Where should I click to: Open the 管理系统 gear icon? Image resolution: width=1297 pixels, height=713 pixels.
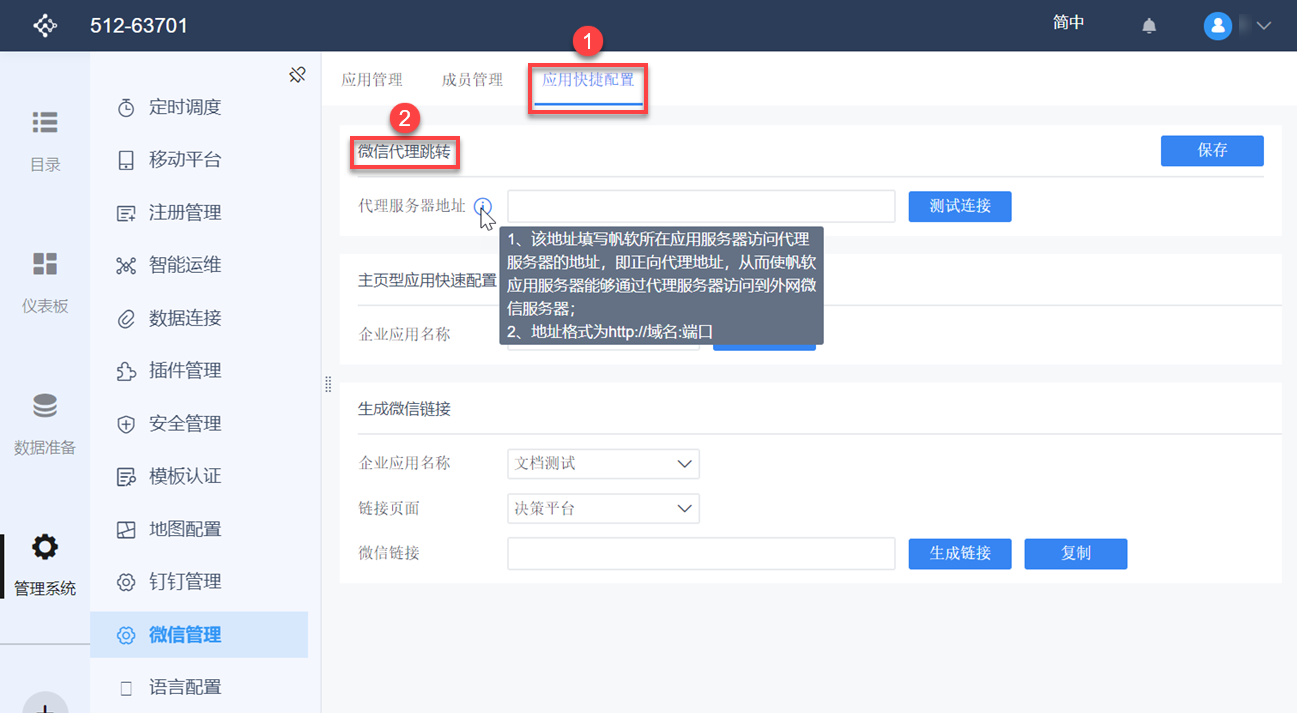click(x=45, y=547)
